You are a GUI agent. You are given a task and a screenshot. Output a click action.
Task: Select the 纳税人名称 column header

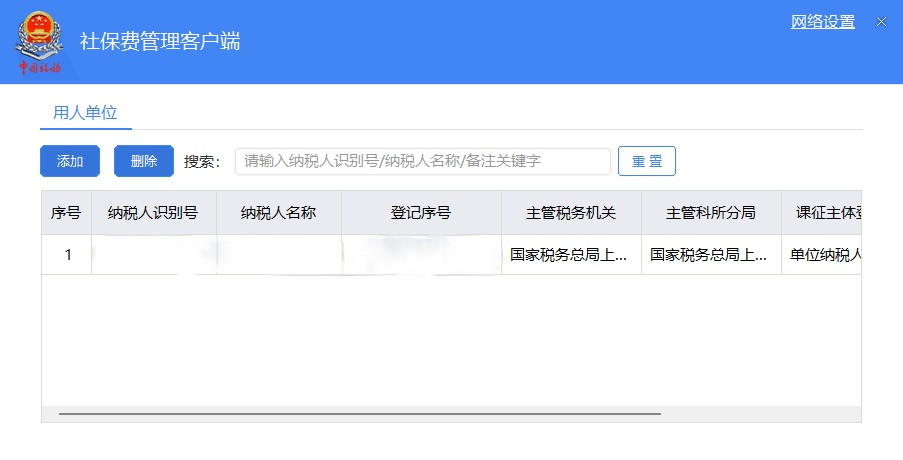click(x=279, y=212)
